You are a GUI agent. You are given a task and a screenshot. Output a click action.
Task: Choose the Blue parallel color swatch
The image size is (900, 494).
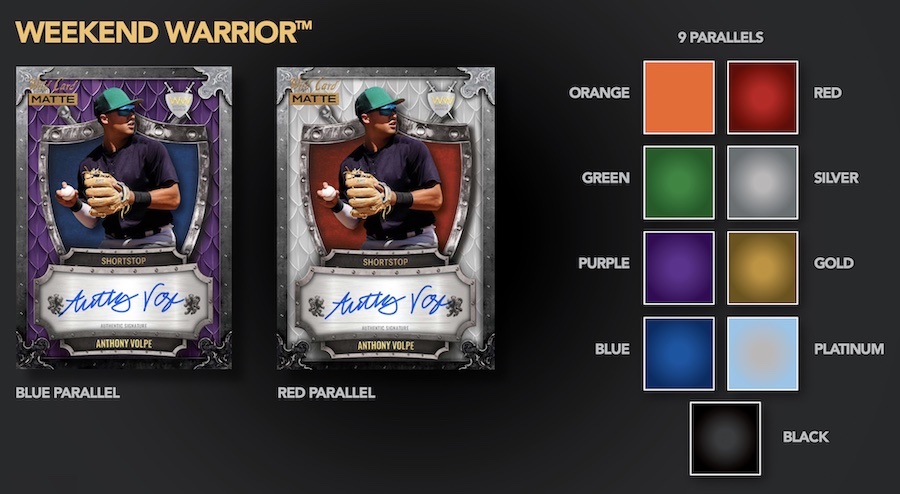click(679, 353)
